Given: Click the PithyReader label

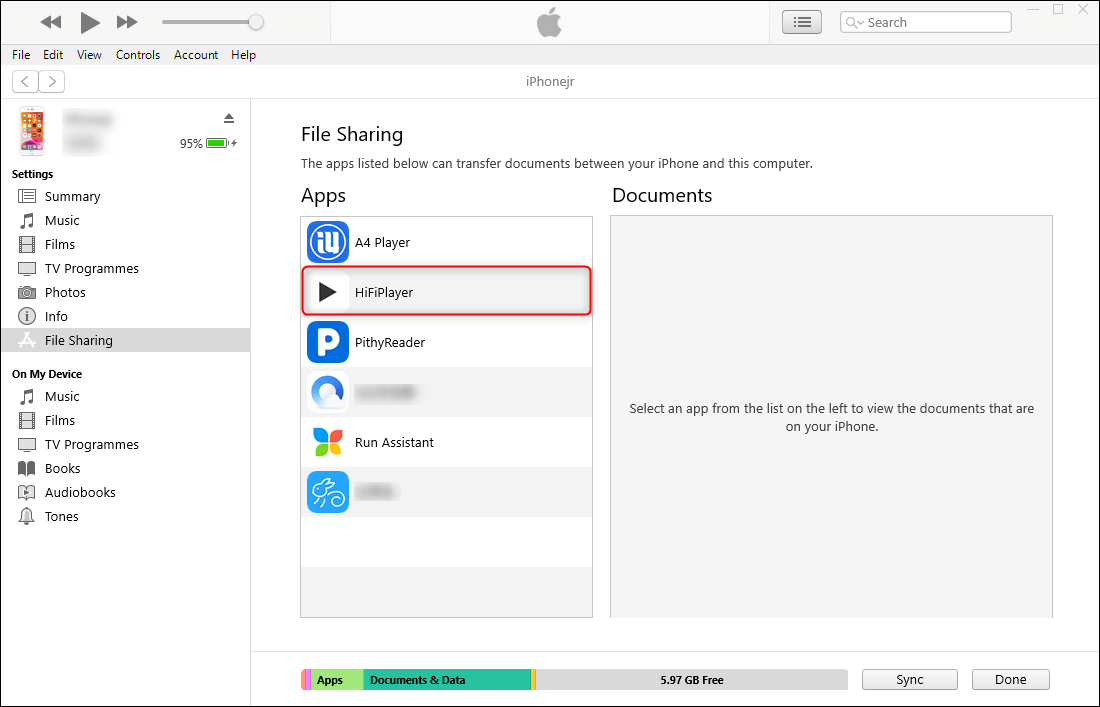Looking at the screenshot, I should pos(389,342).
